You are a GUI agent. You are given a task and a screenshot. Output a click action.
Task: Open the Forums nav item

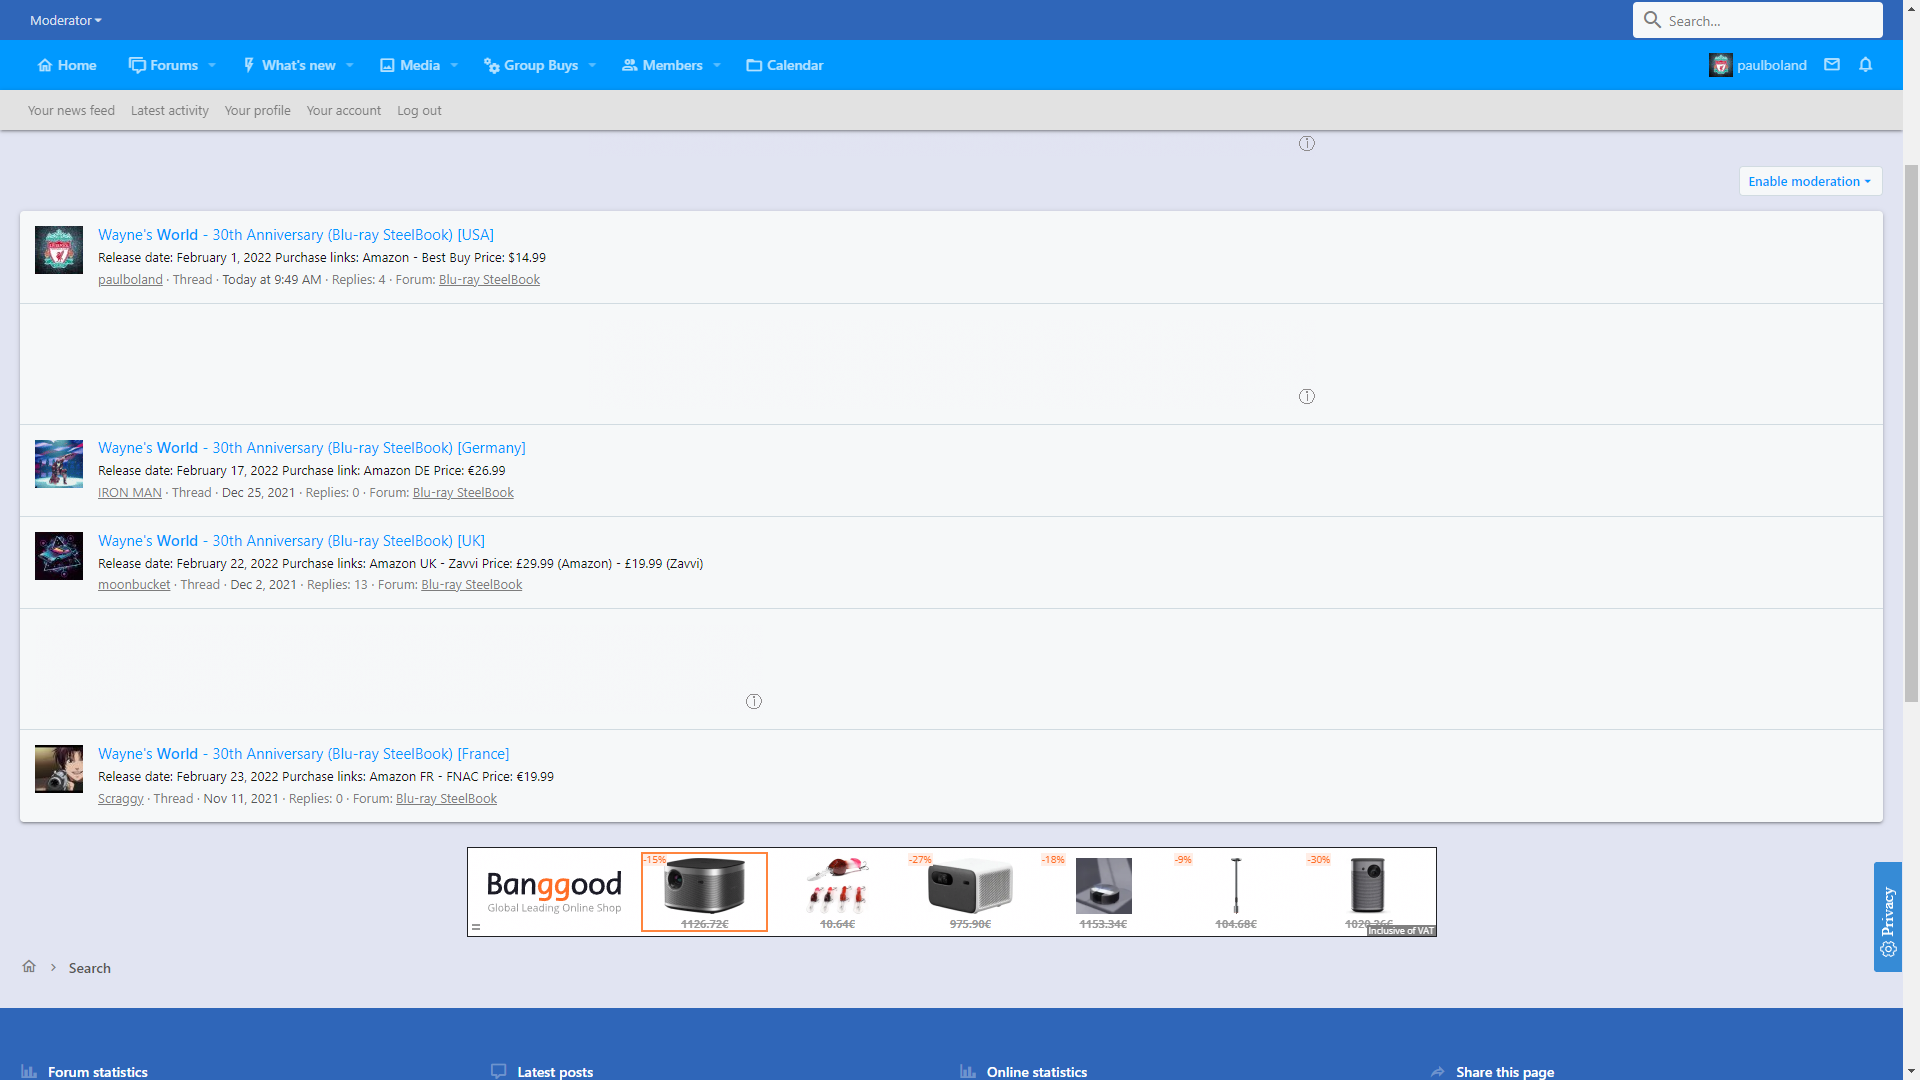pos(164,65)
